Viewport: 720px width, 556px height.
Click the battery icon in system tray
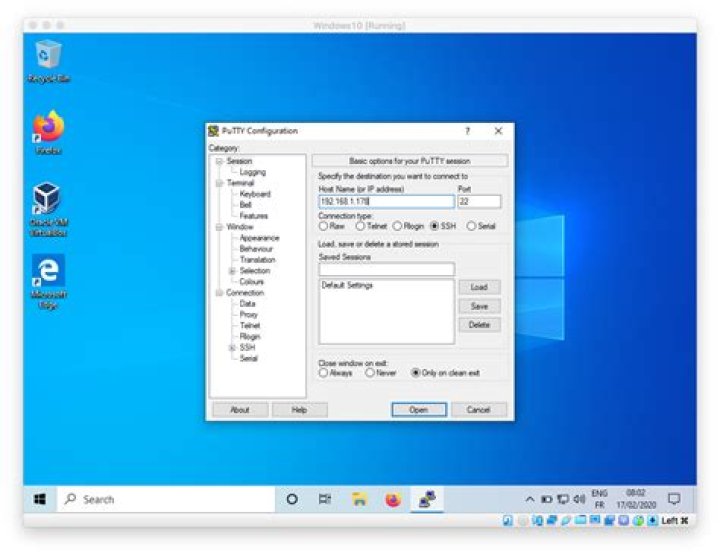coord(546,499)
